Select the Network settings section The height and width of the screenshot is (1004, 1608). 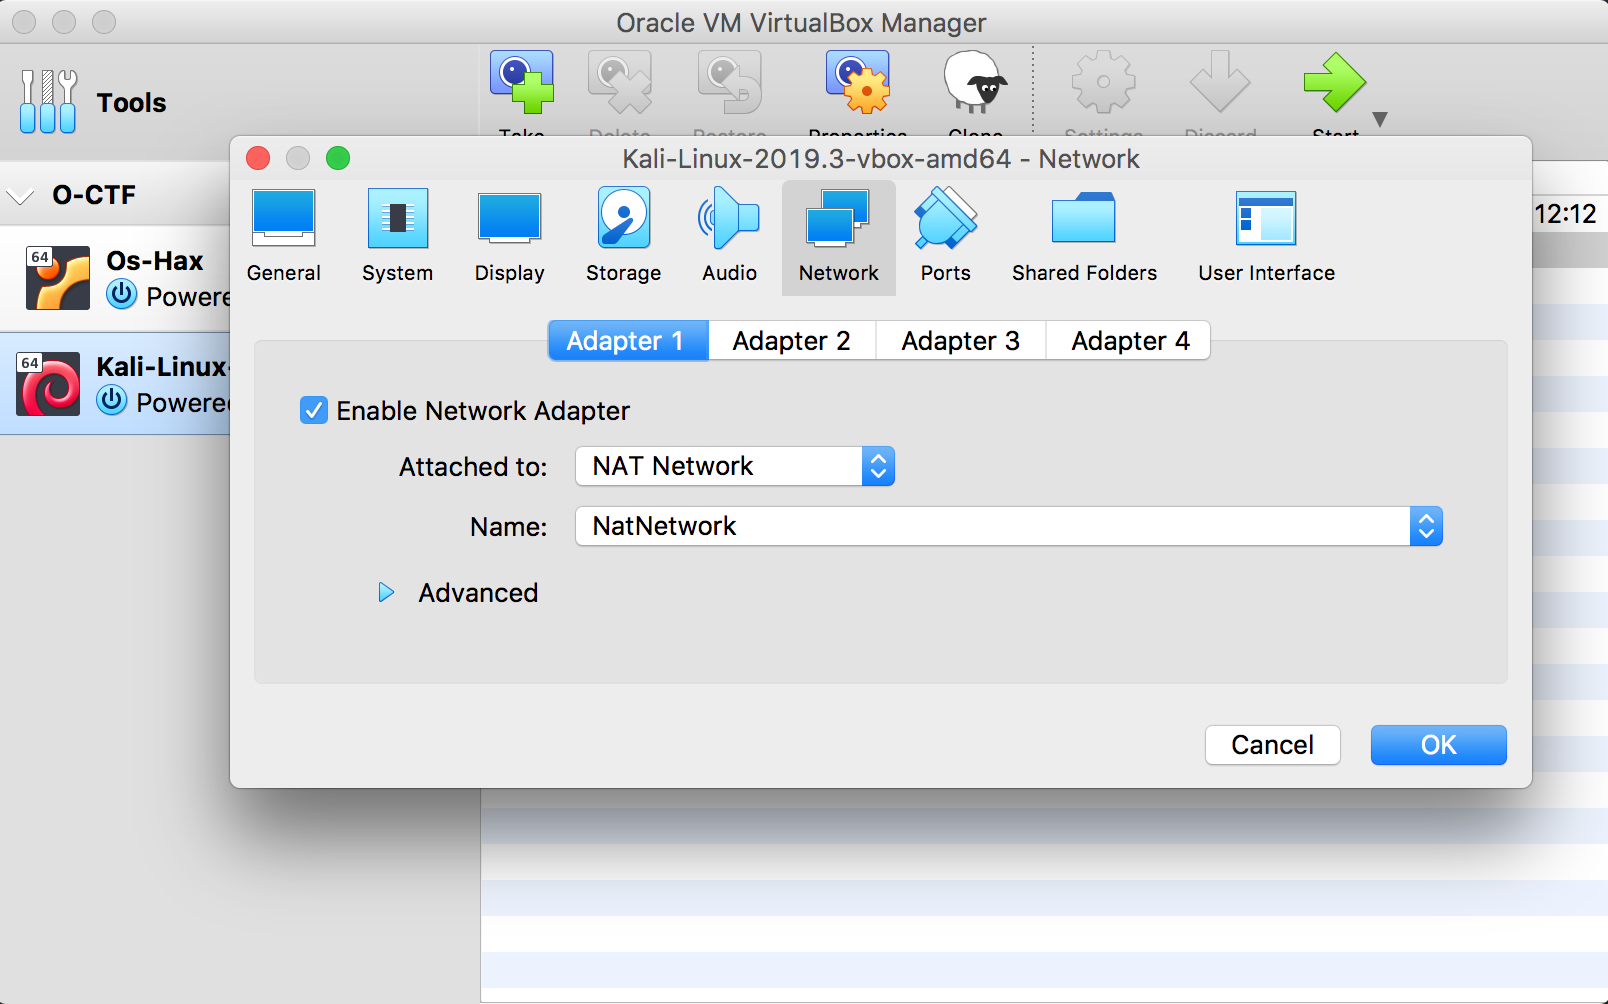click(x=838, y=237)
